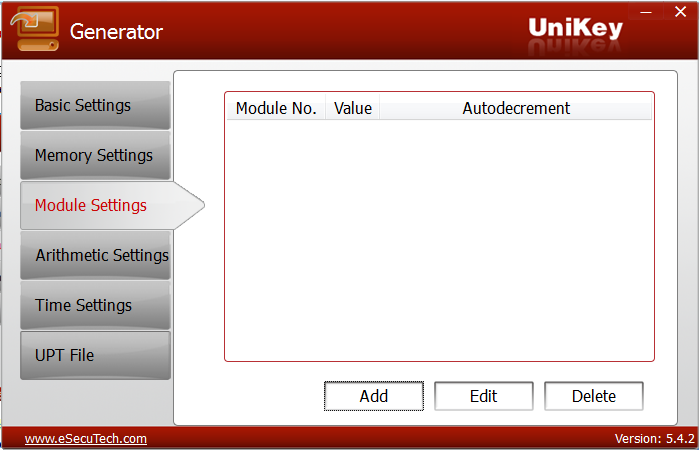Click the Version: 5.4.2 label
The width and height of the screenshot is (699, 450).
click(654, 439)
